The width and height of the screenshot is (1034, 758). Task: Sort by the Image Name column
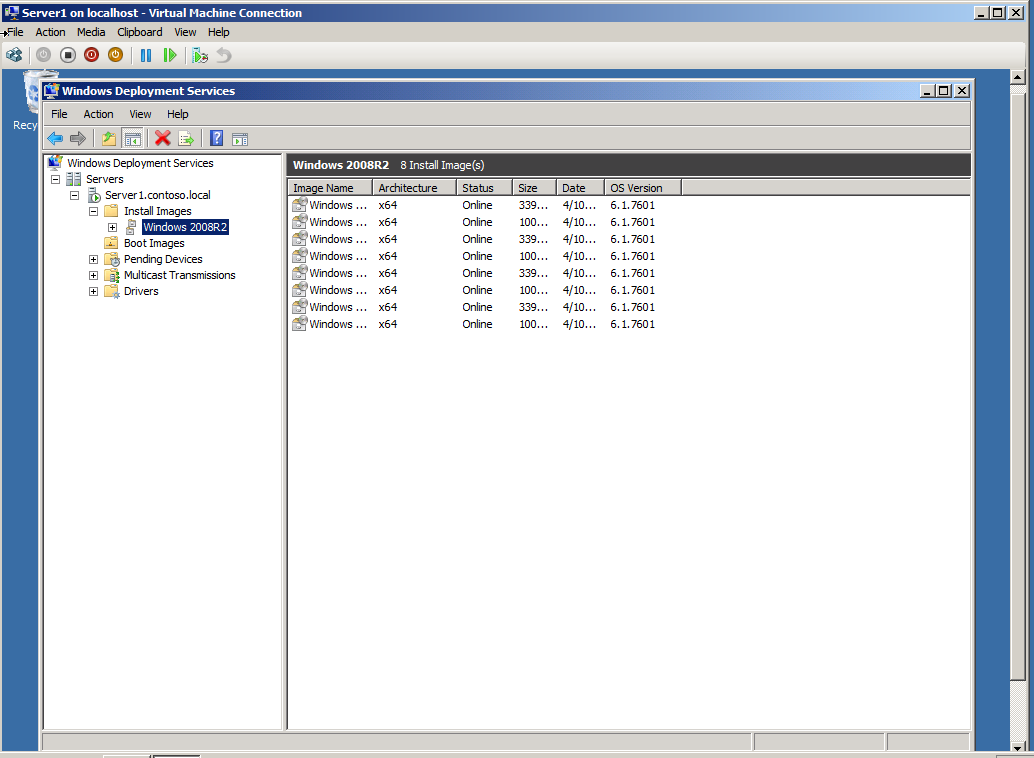[x=330, y=188]
